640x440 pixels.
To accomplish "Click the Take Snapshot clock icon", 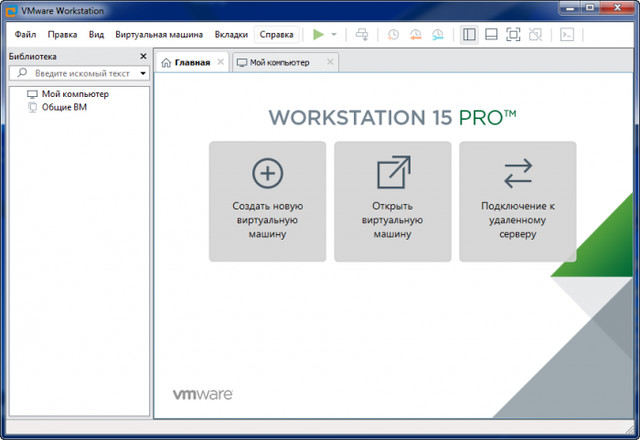I will [393, 34].
